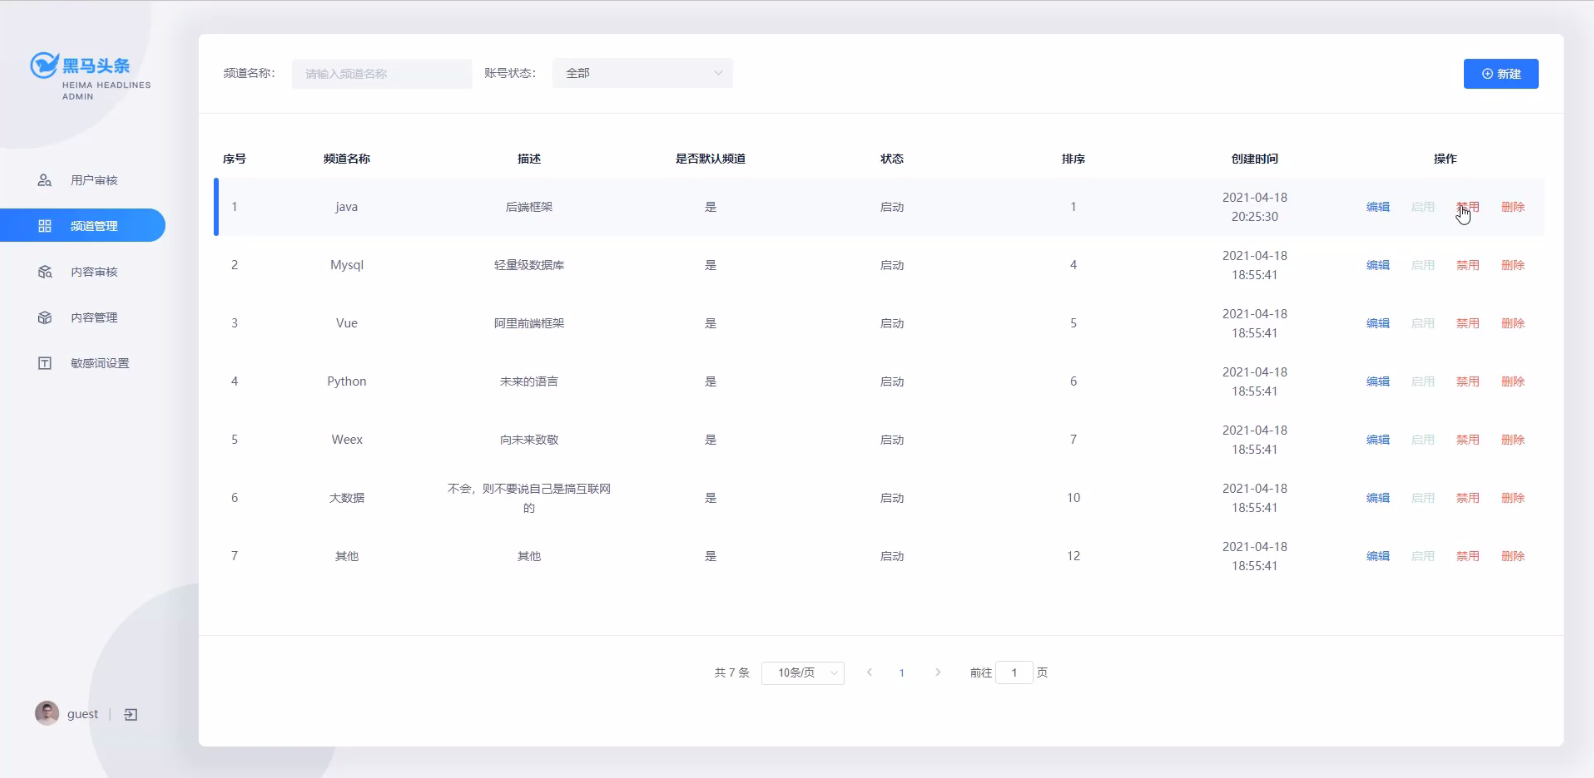Click 禁用 for the 大数据 channel
The image size is (1594, 778).
tap(1468, 498)
